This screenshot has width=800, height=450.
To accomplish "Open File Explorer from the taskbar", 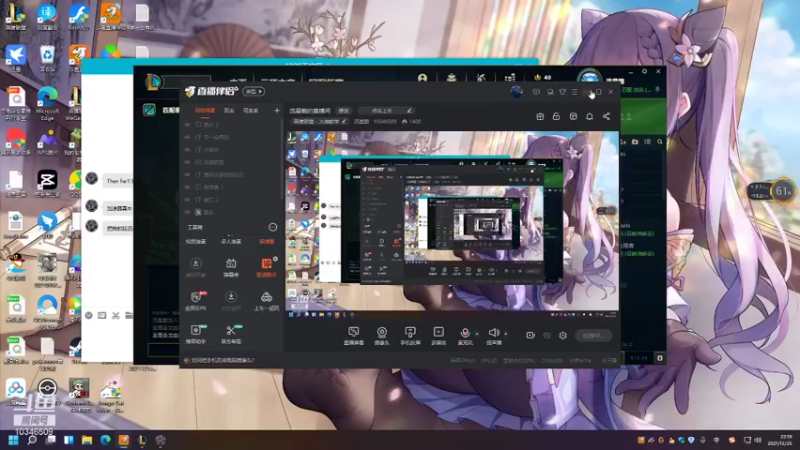I will coord(87,440).
